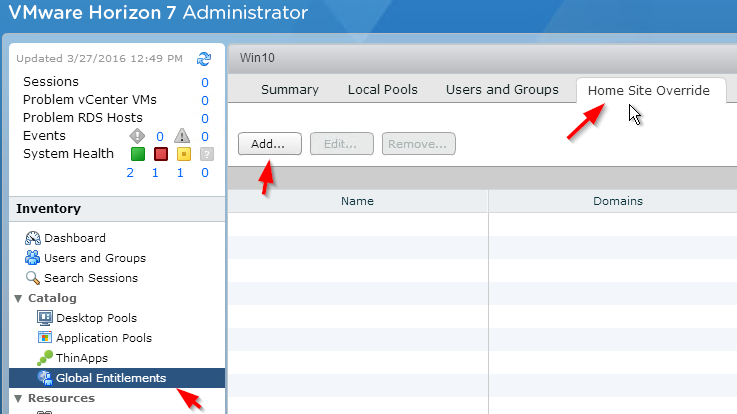Click the System Health yellow count 1

[180, 173]
